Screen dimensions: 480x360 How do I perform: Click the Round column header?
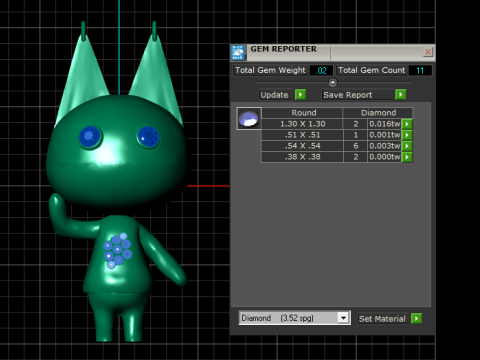click(302, 113)
